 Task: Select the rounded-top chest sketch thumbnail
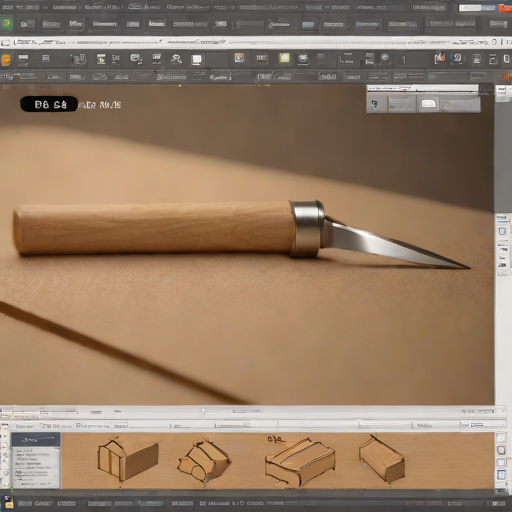[x=382, y=459]
